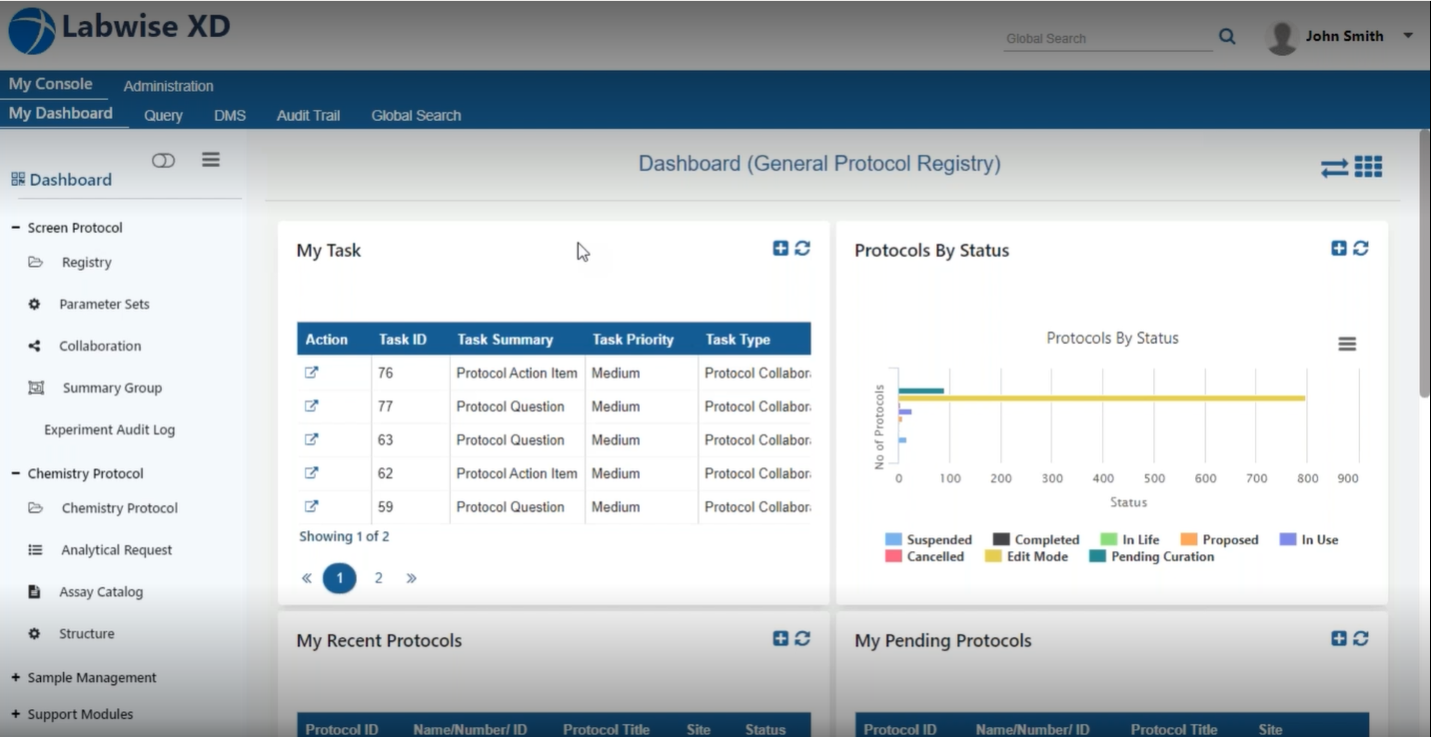The image size is (1431, 737).
Task: Open the grid layout icon near dashboard title
Action: coord(1369,166)
